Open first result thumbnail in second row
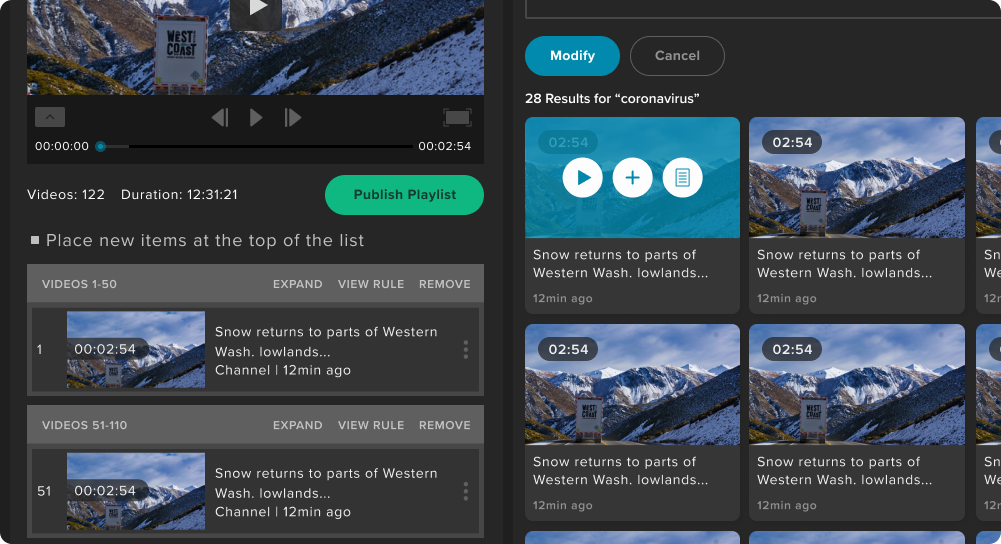Viewport: 1001px width, 544px height. (632, 384)
